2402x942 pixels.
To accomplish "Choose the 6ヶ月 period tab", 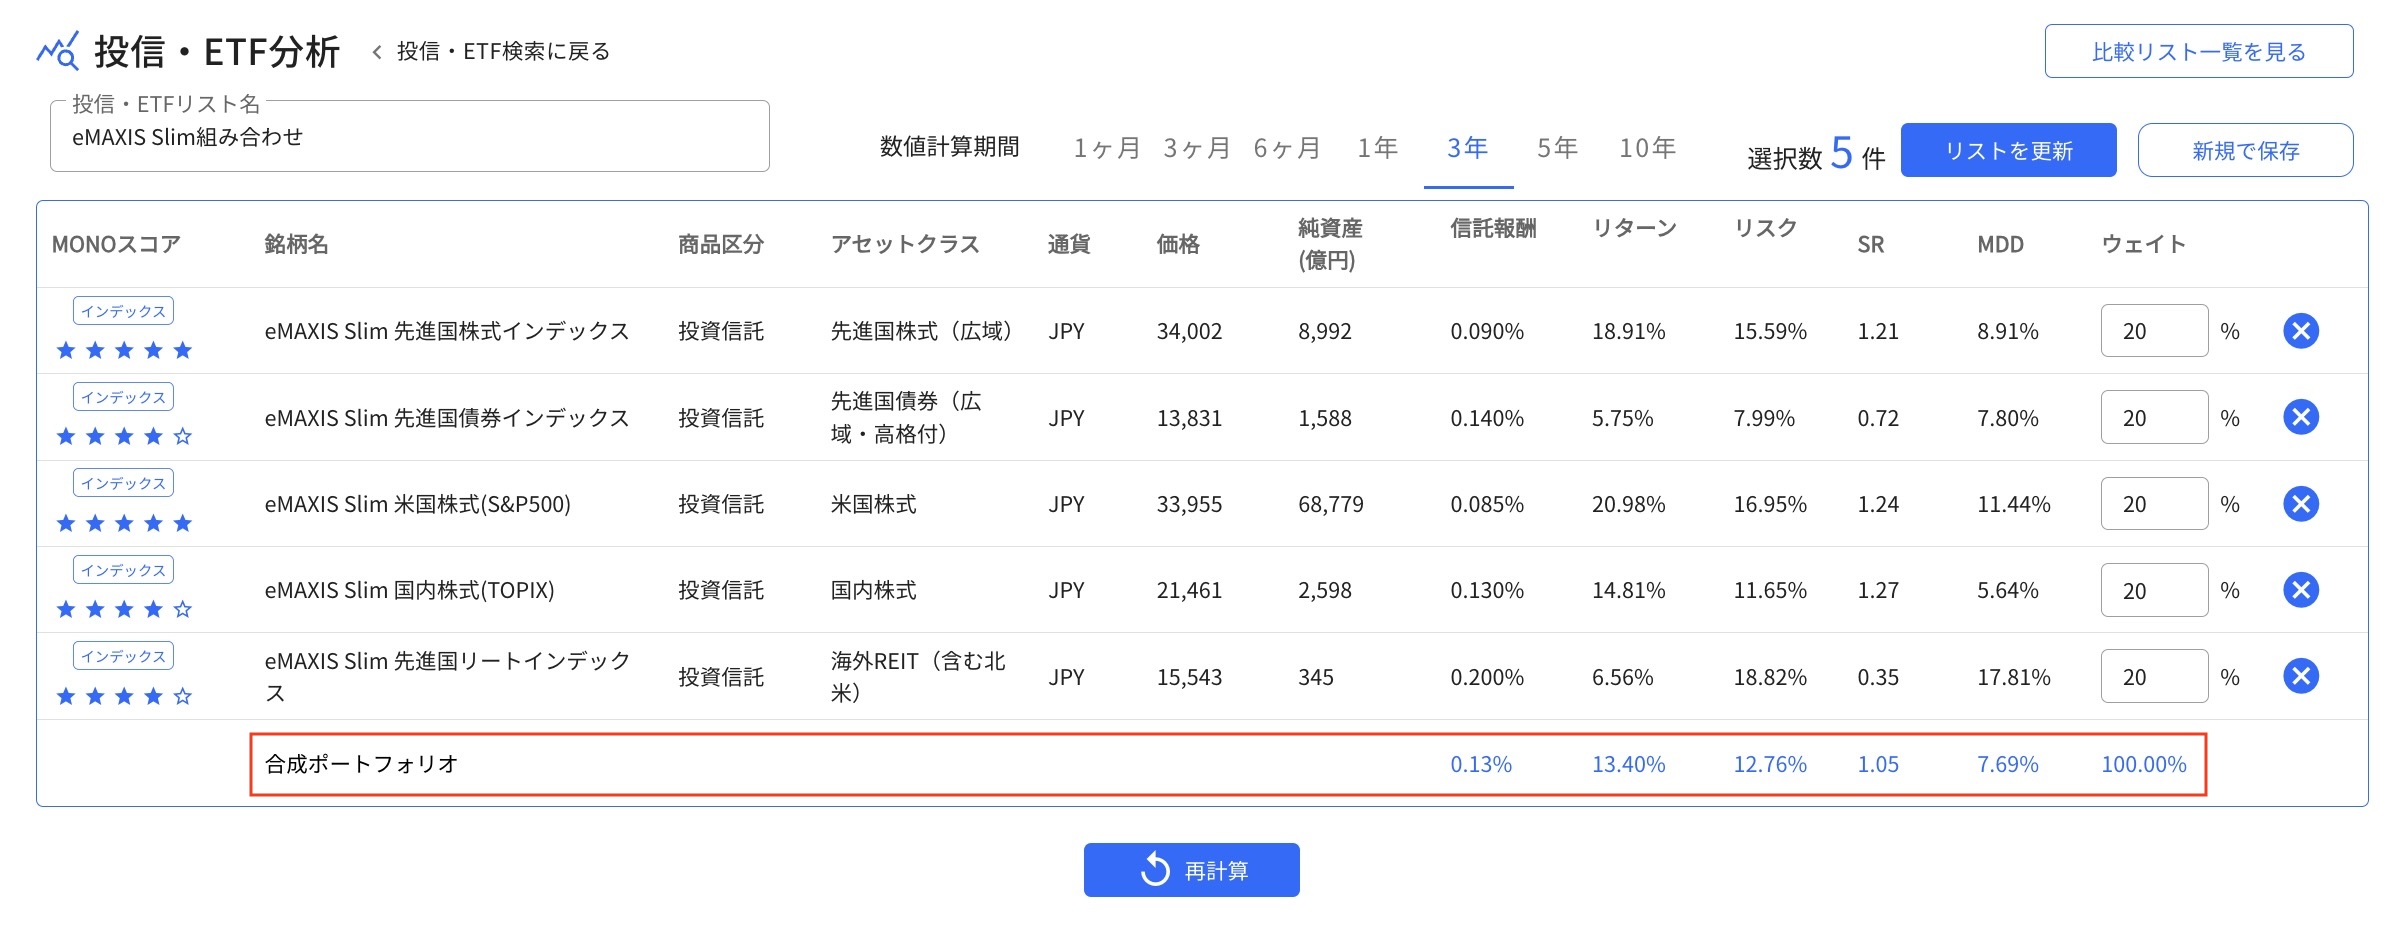I will 1287,149.
